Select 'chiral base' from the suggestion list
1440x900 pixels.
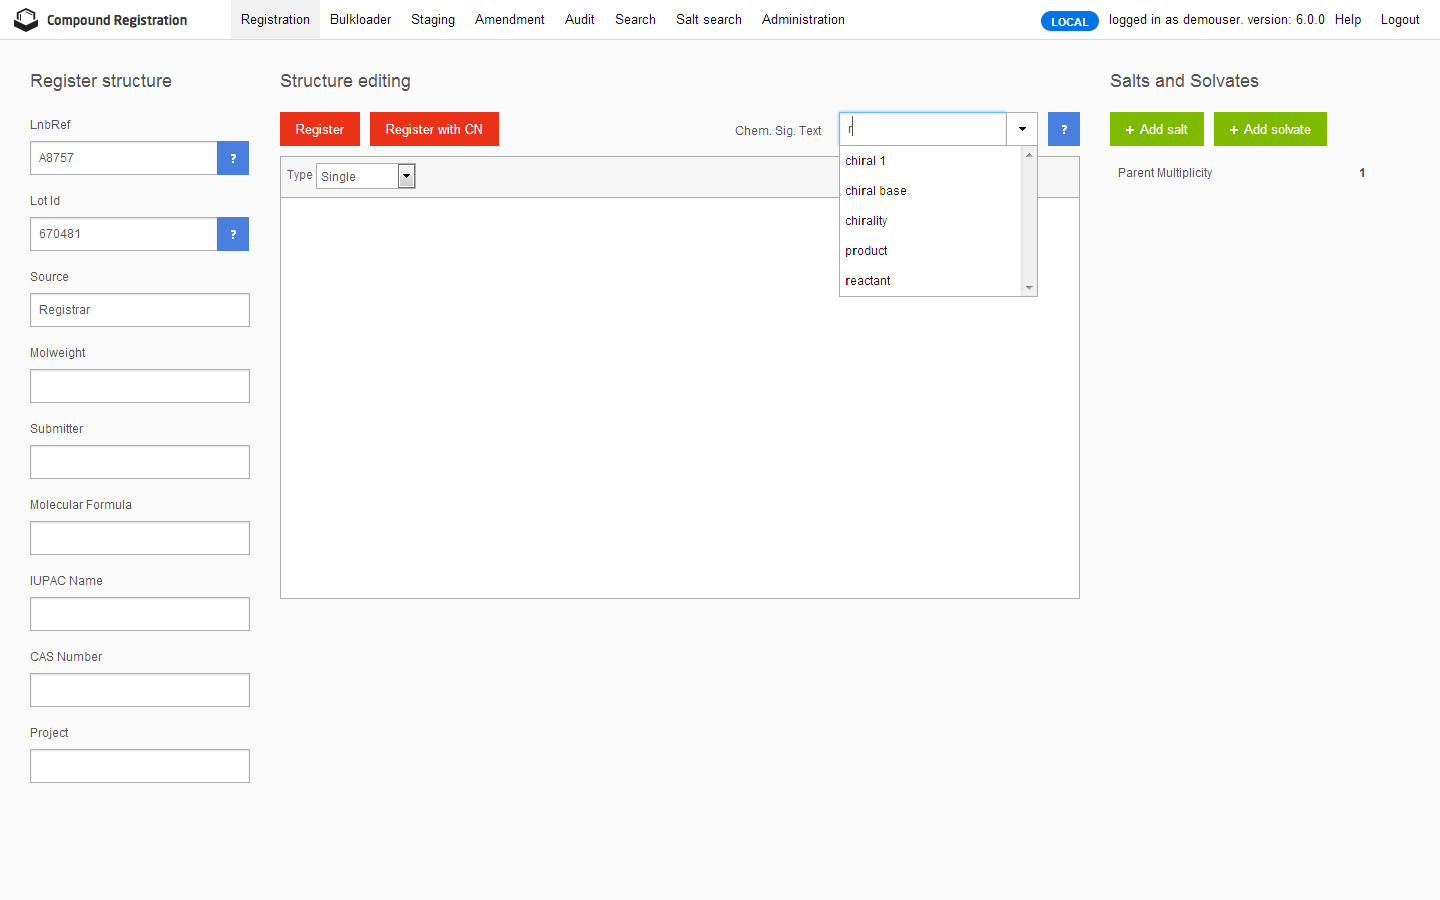(876, 191)
